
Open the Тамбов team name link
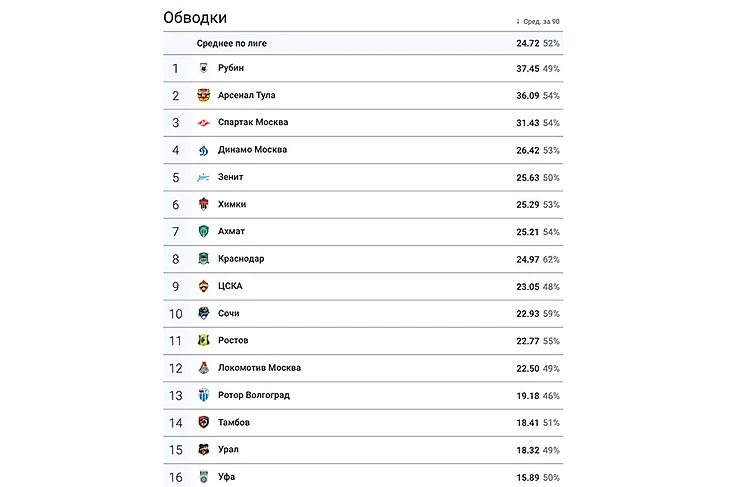click(234, 422)
